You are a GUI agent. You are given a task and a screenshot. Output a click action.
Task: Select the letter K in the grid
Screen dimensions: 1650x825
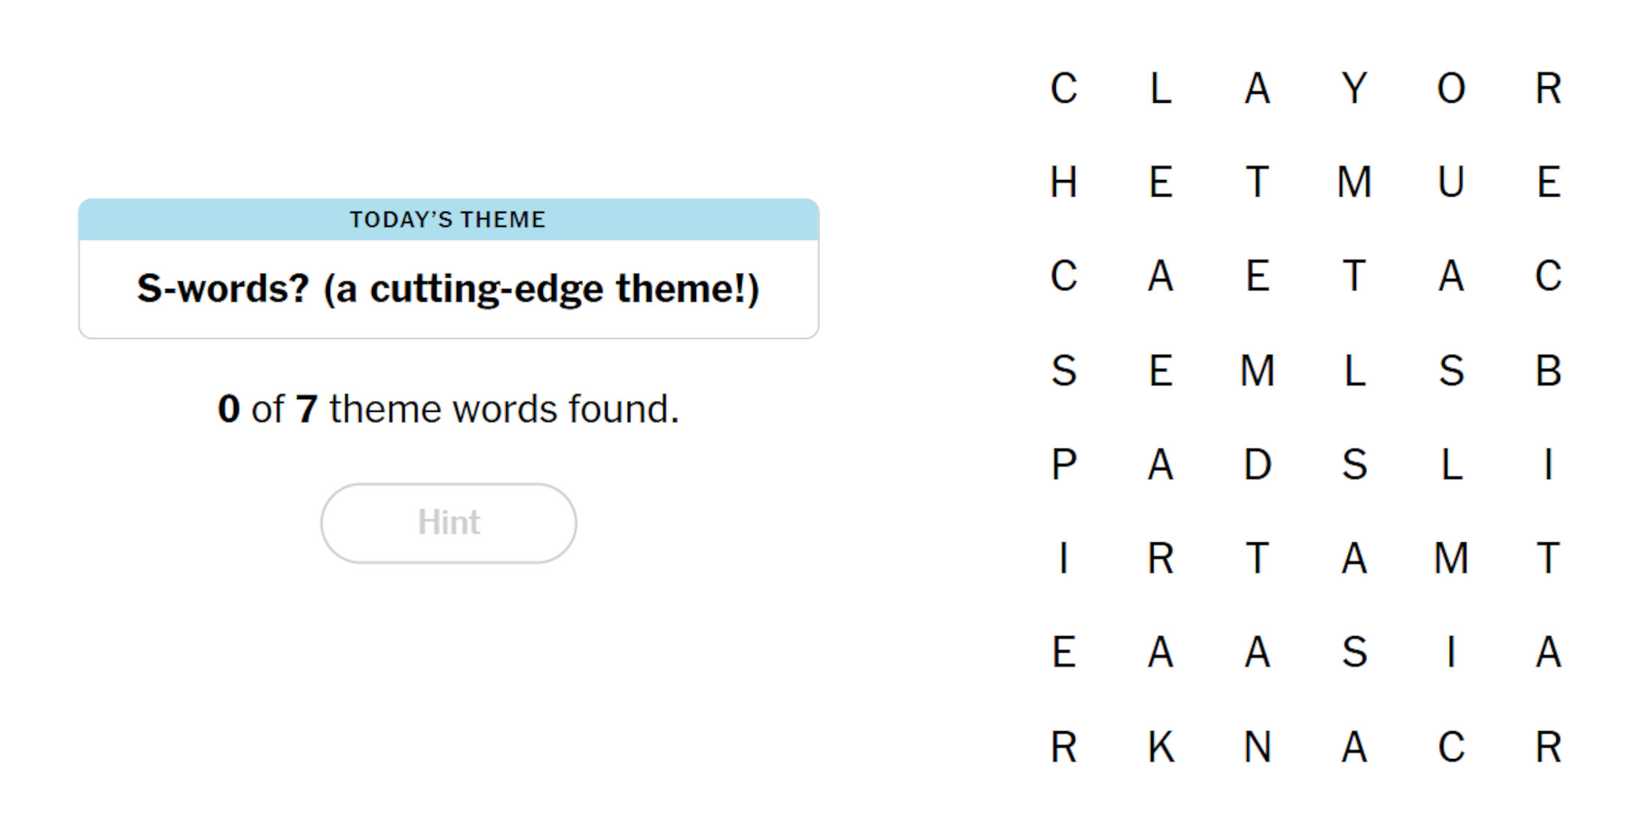(x=1160, y=747)
